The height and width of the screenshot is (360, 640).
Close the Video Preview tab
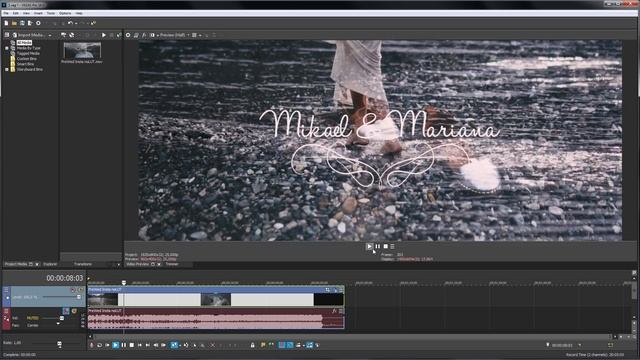tap(159, 264)
